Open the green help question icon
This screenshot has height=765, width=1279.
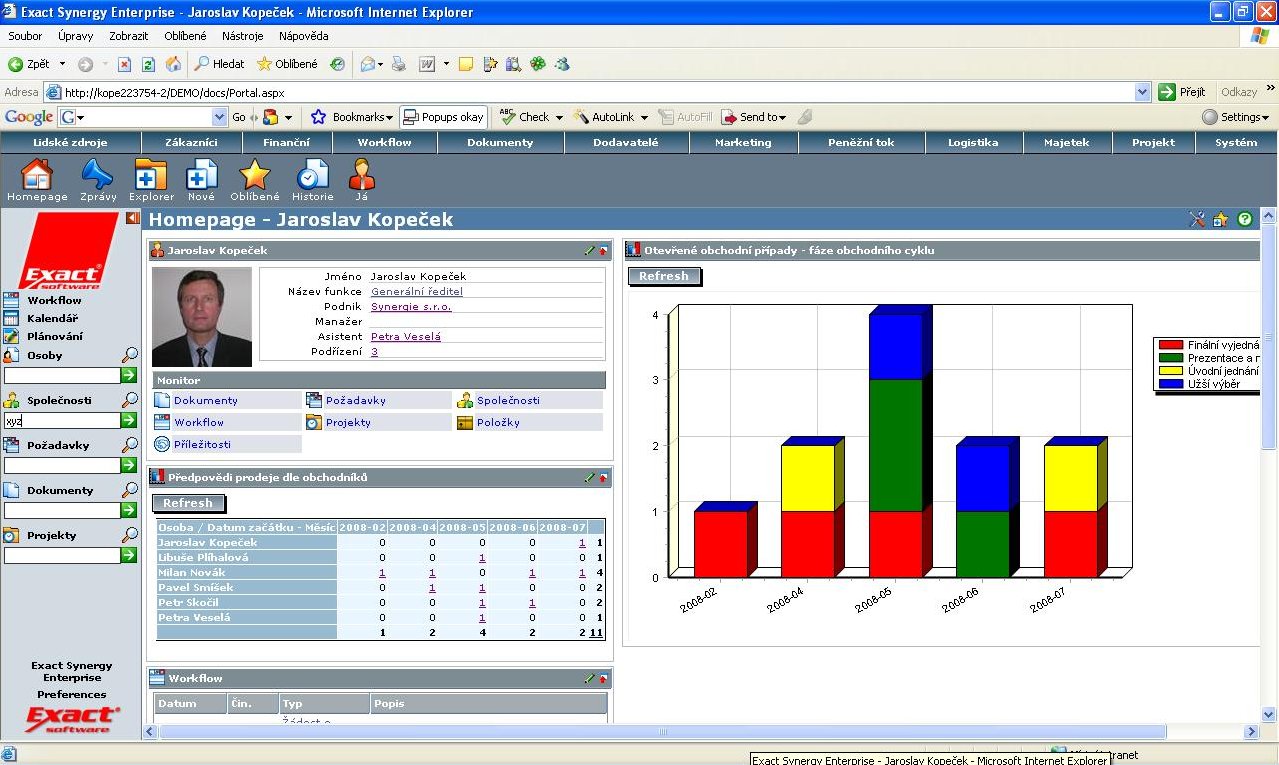coord(1245,220)
